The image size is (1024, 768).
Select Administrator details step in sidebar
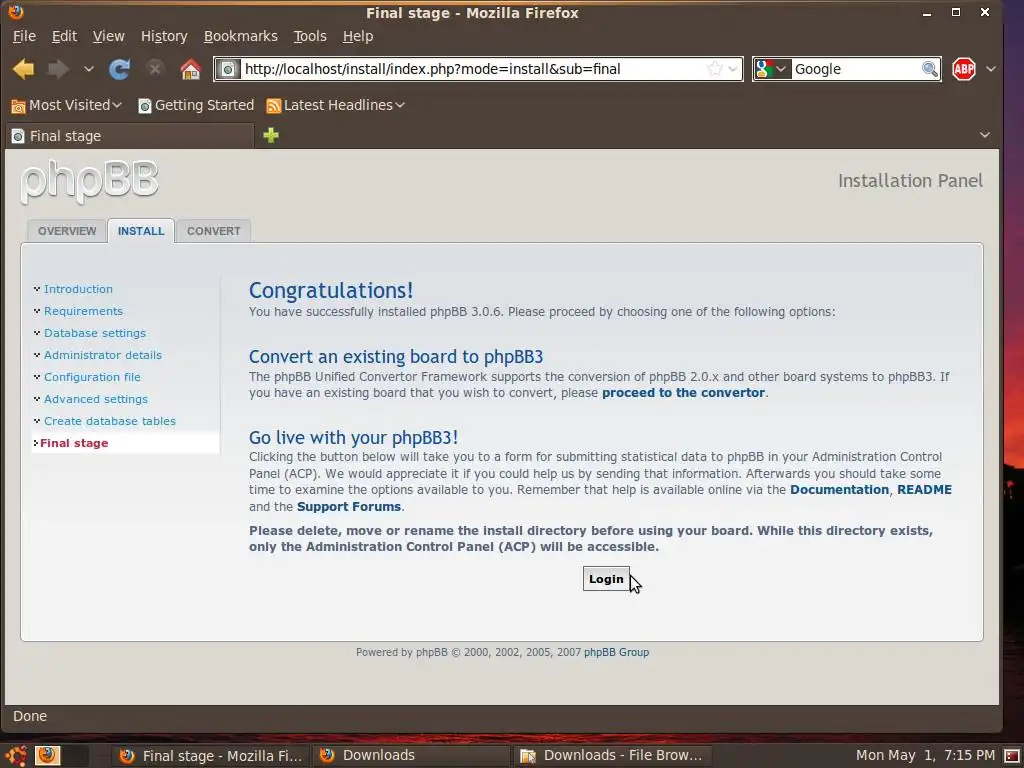coord(103,355)
